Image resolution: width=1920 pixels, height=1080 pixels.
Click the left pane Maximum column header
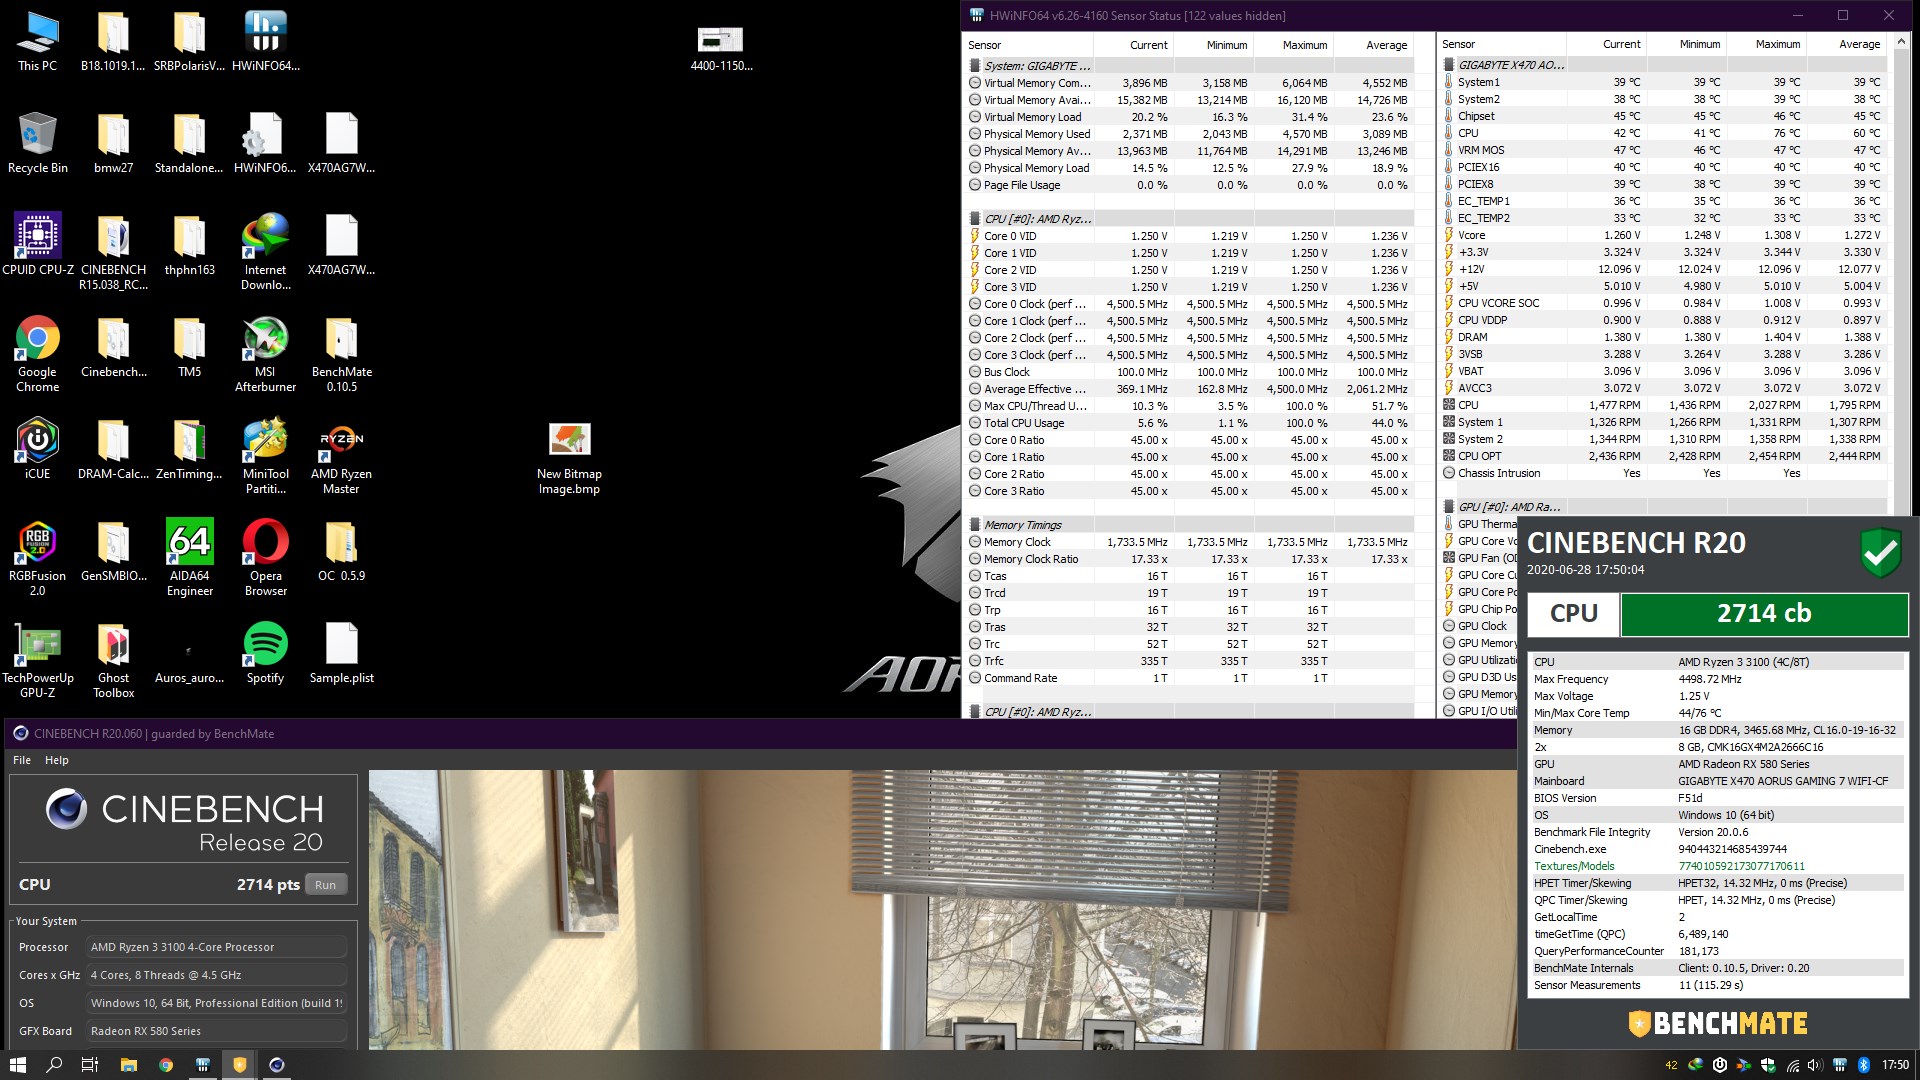tap(1293, 45)
